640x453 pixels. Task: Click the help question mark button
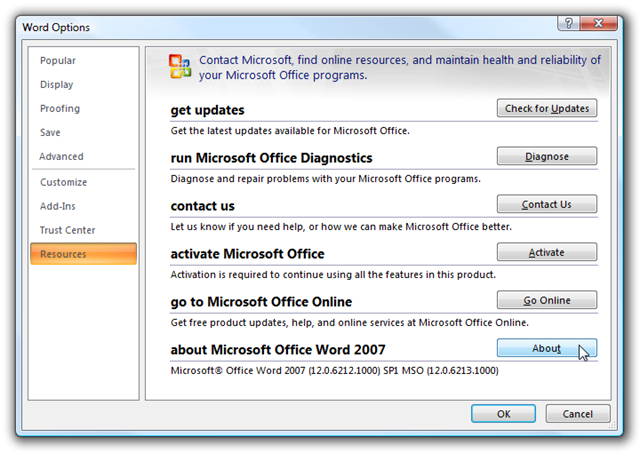569,23
